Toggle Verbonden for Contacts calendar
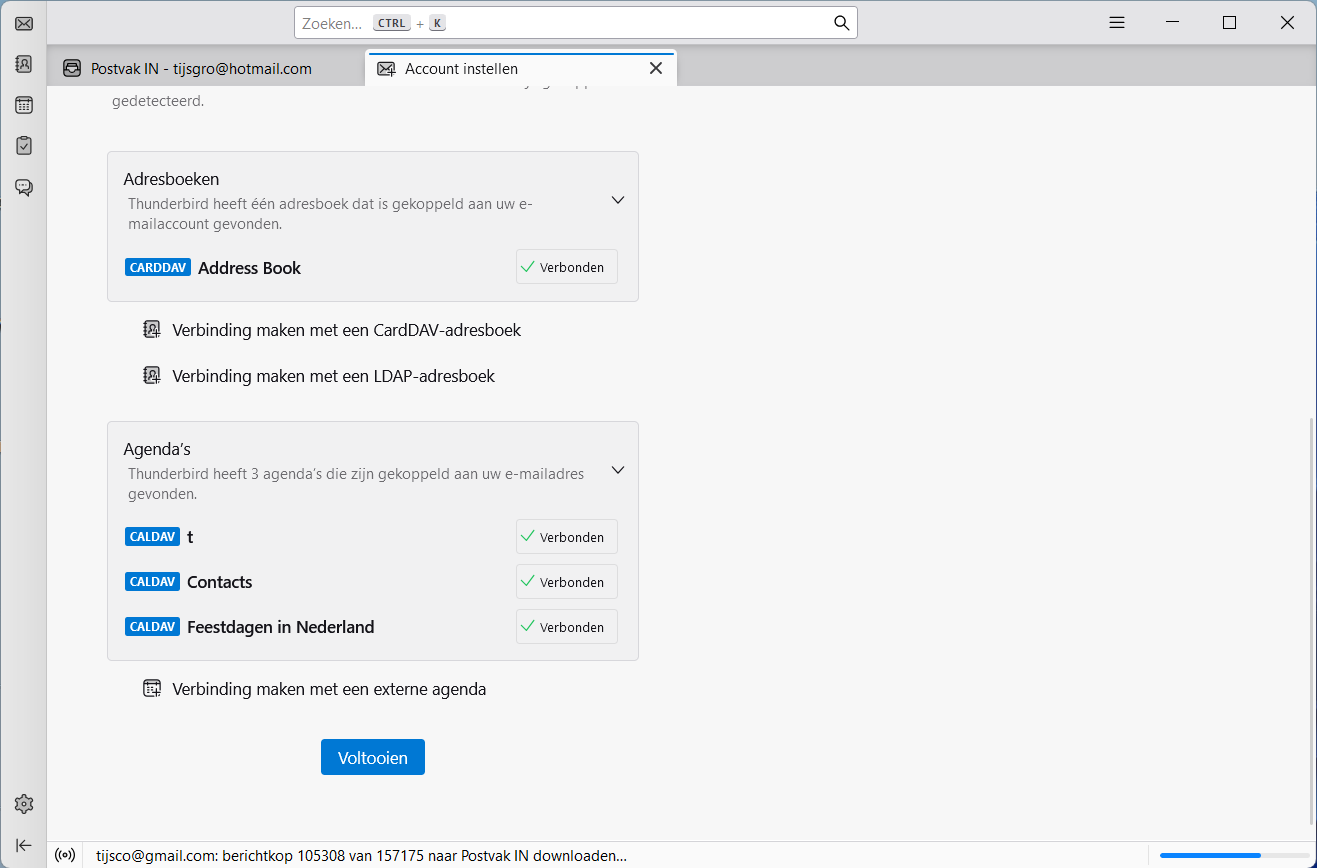The image size is (1317, 868). tap(566, 582)
